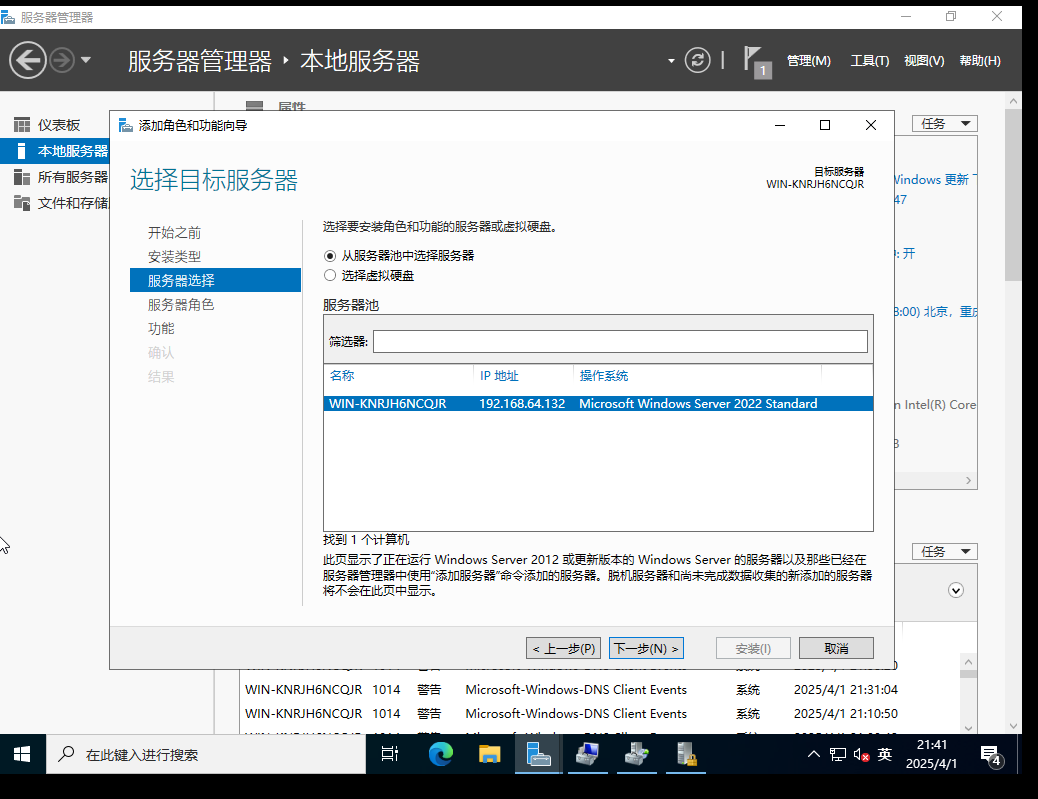Select 从服务器池中选择服务器 radio button
Screen dimensions: 1038x799
330,256
